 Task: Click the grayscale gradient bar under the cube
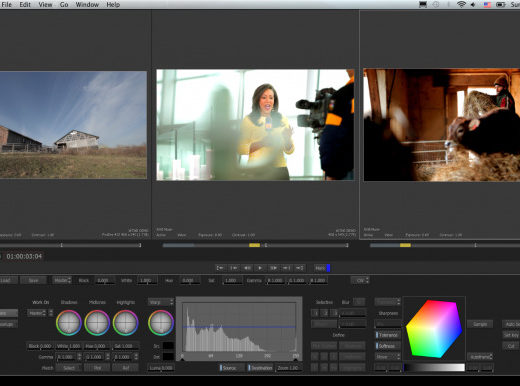434,367
